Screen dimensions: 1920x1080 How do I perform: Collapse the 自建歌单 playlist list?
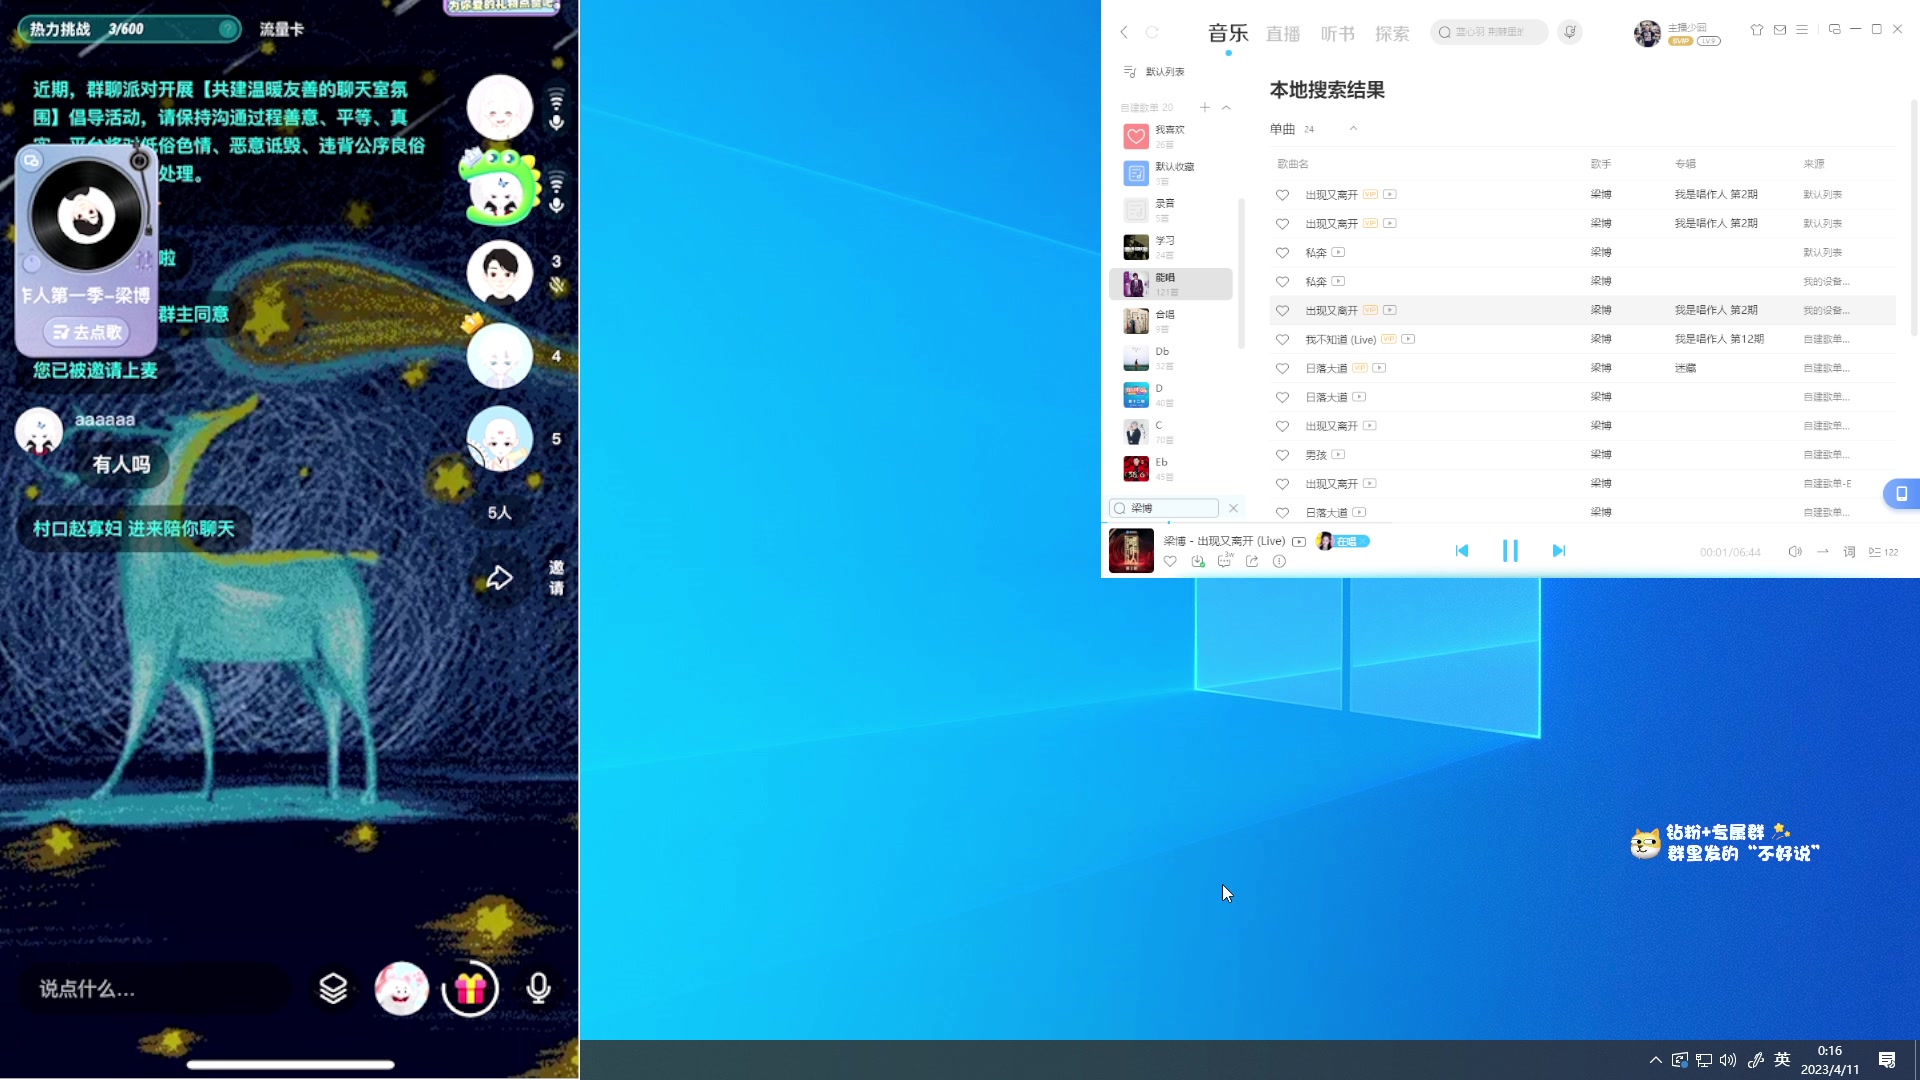(x=1227, y=107)
